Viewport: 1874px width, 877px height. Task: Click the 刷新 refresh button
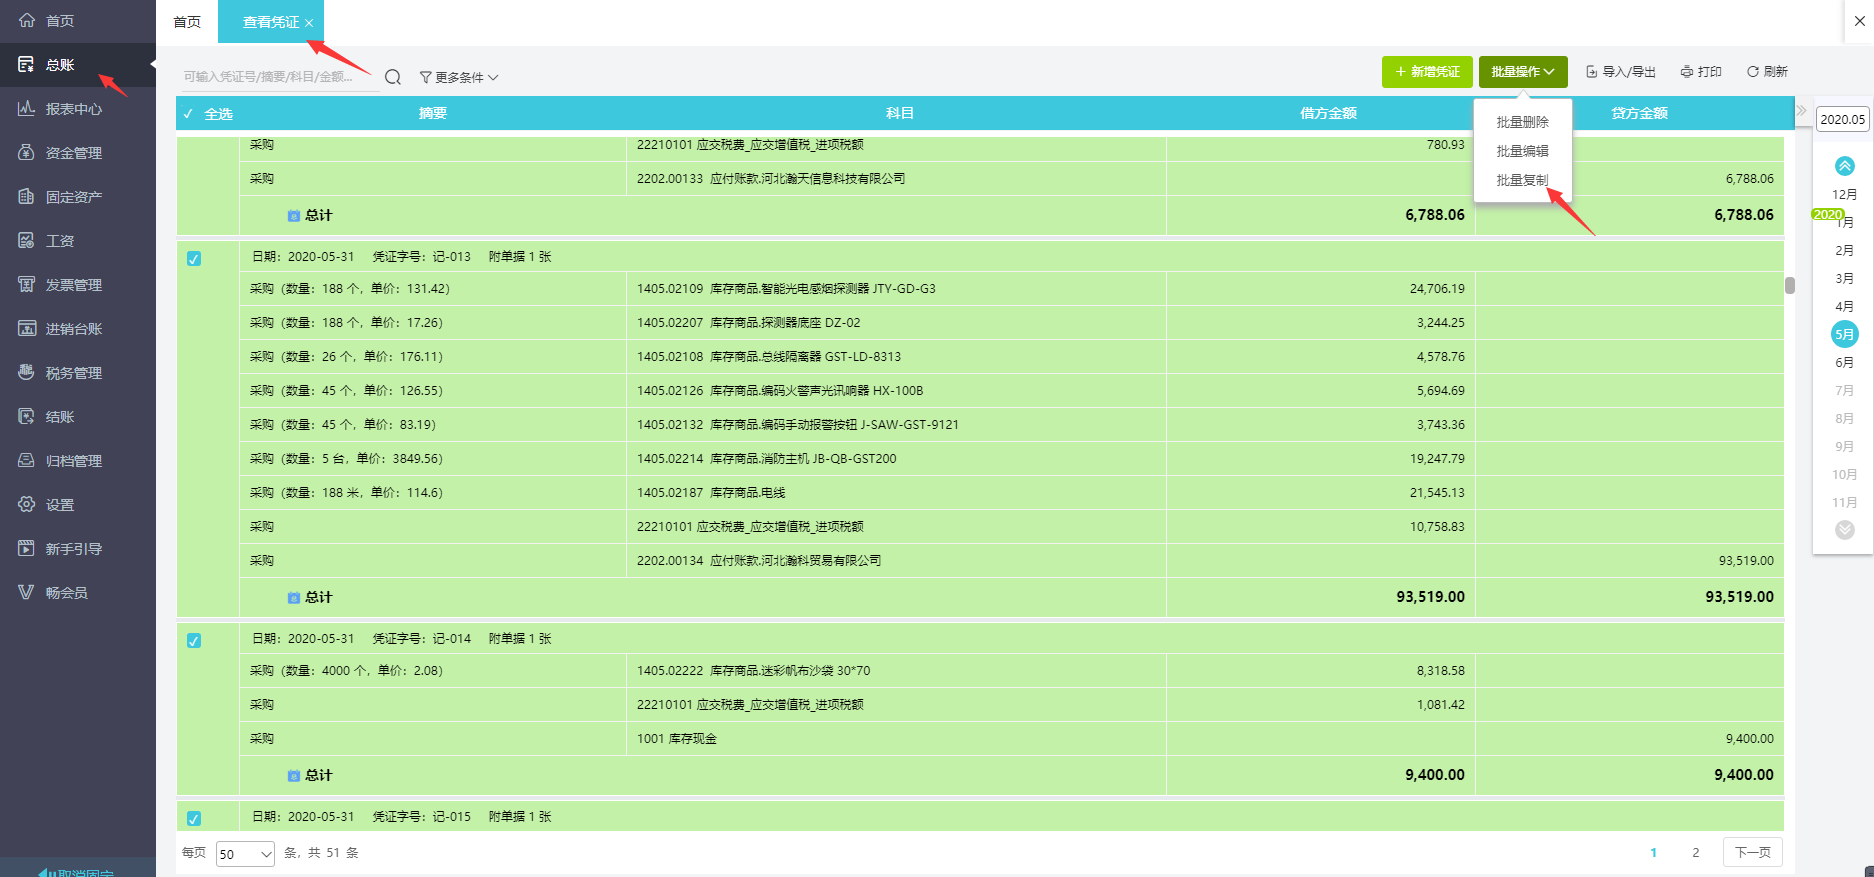1767,72
